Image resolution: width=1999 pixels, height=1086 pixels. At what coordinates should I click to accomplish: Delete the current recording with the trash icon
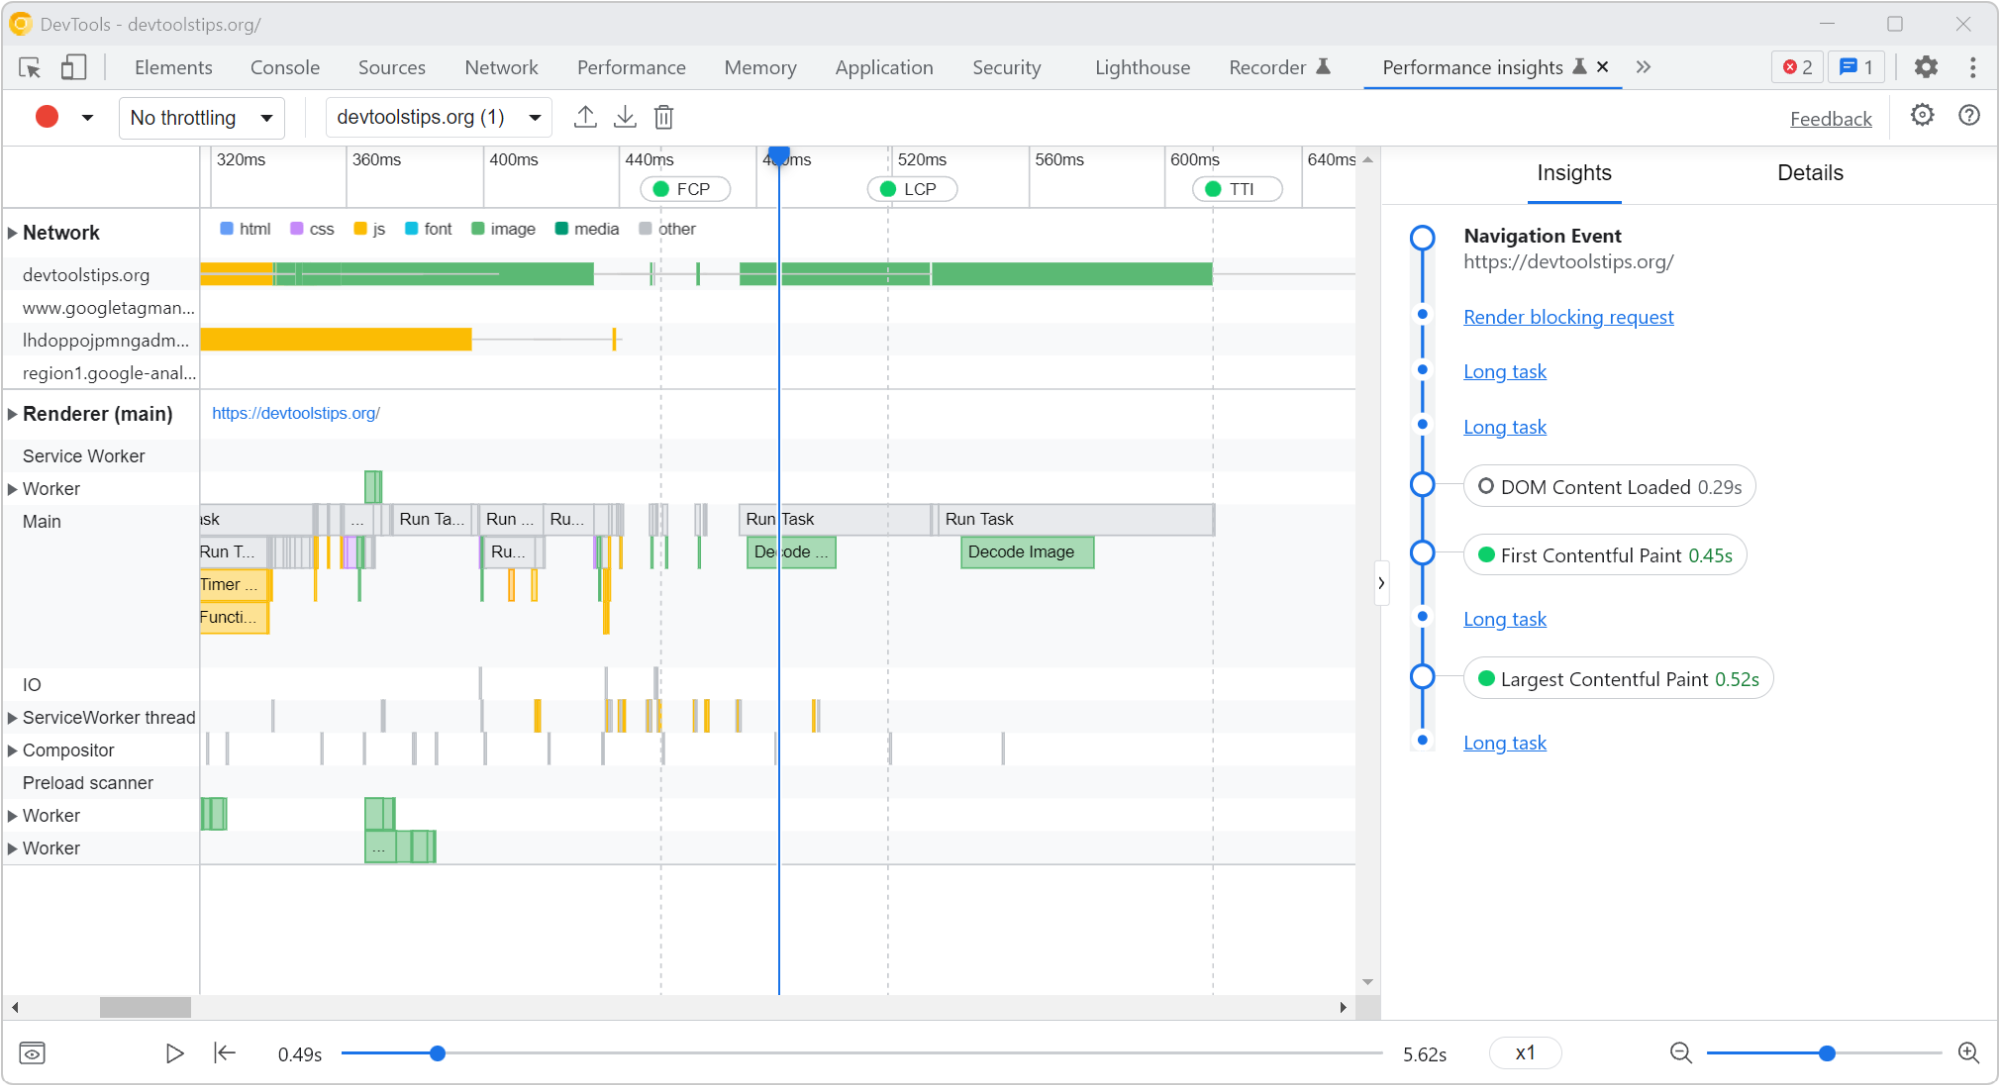664,117
